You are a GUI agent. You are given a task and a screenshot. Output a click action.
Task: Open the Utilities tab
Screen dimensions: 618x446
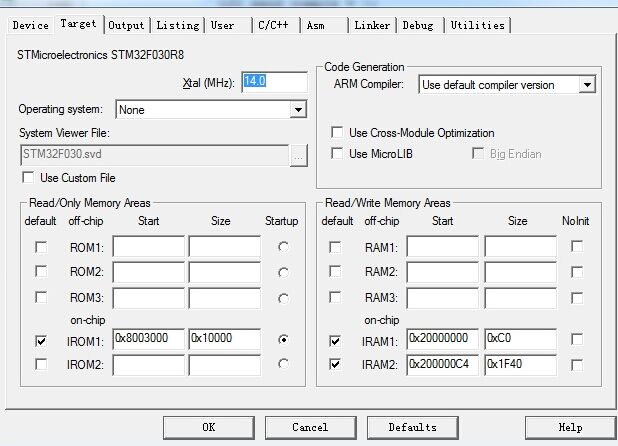click(478, 25)
